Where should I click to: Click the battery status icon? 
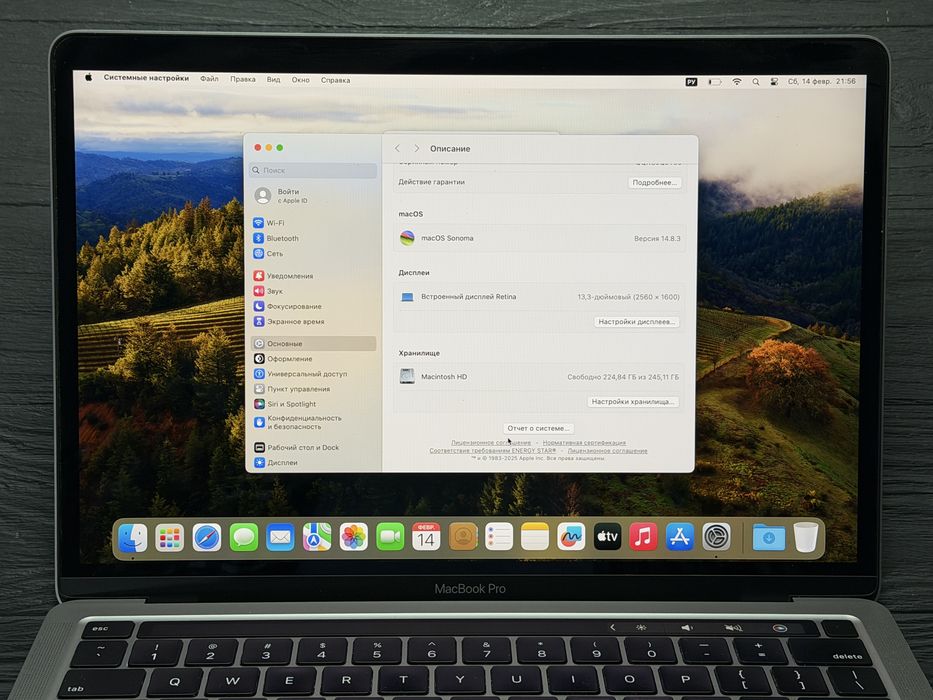715,82
